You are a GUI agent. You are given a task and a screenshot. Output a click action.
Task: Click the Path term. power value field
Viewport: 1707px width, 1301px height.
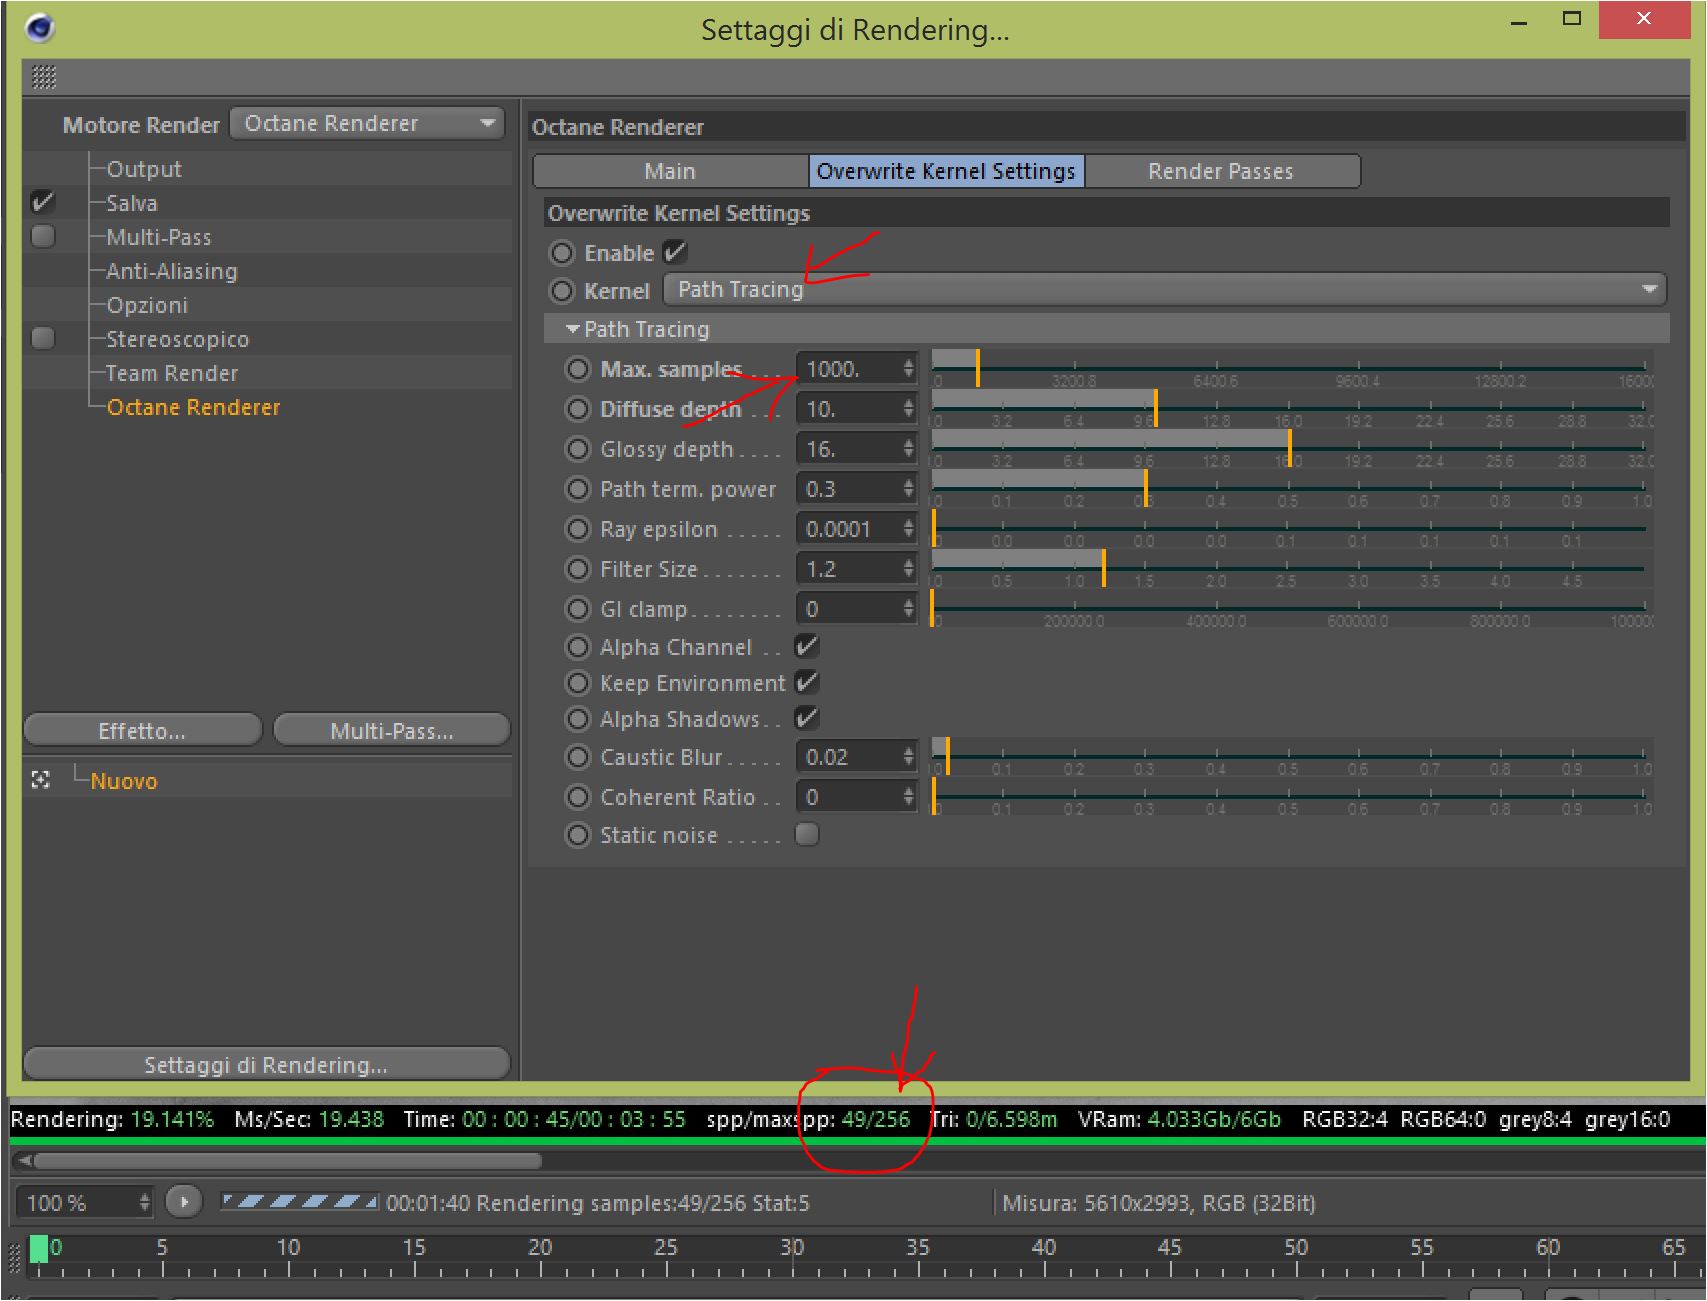tap(849, 489)
